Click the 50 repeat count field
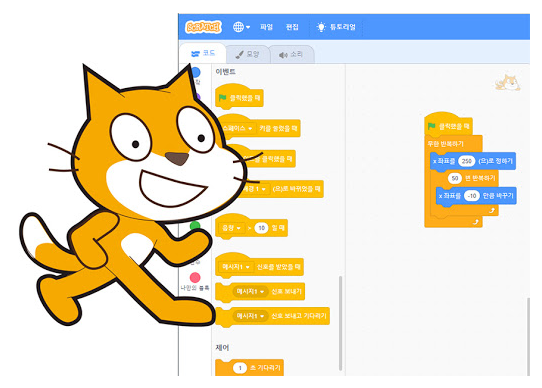The height and width of the screenshot is (388, 542). pos(455,178)
